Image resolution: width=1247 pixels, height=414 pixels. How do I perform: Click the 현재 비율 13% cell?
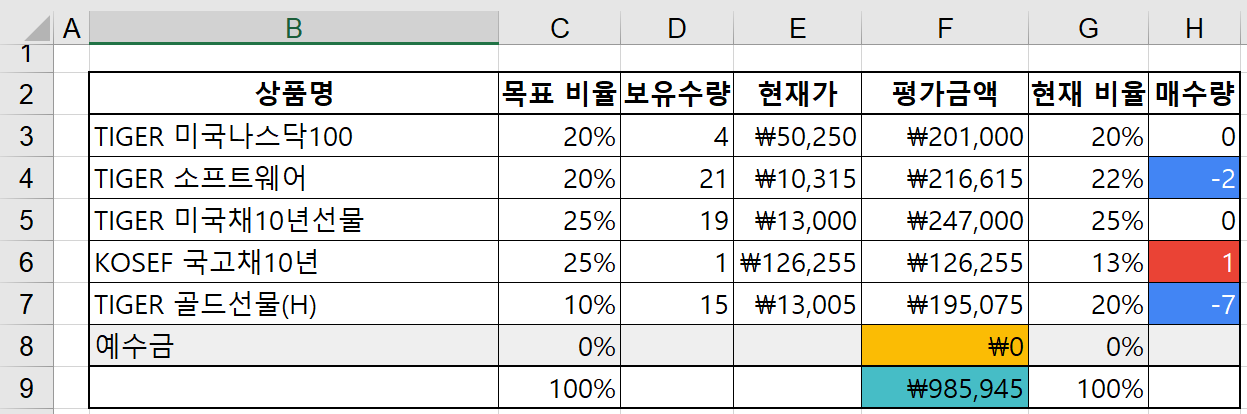[1089, 262]
